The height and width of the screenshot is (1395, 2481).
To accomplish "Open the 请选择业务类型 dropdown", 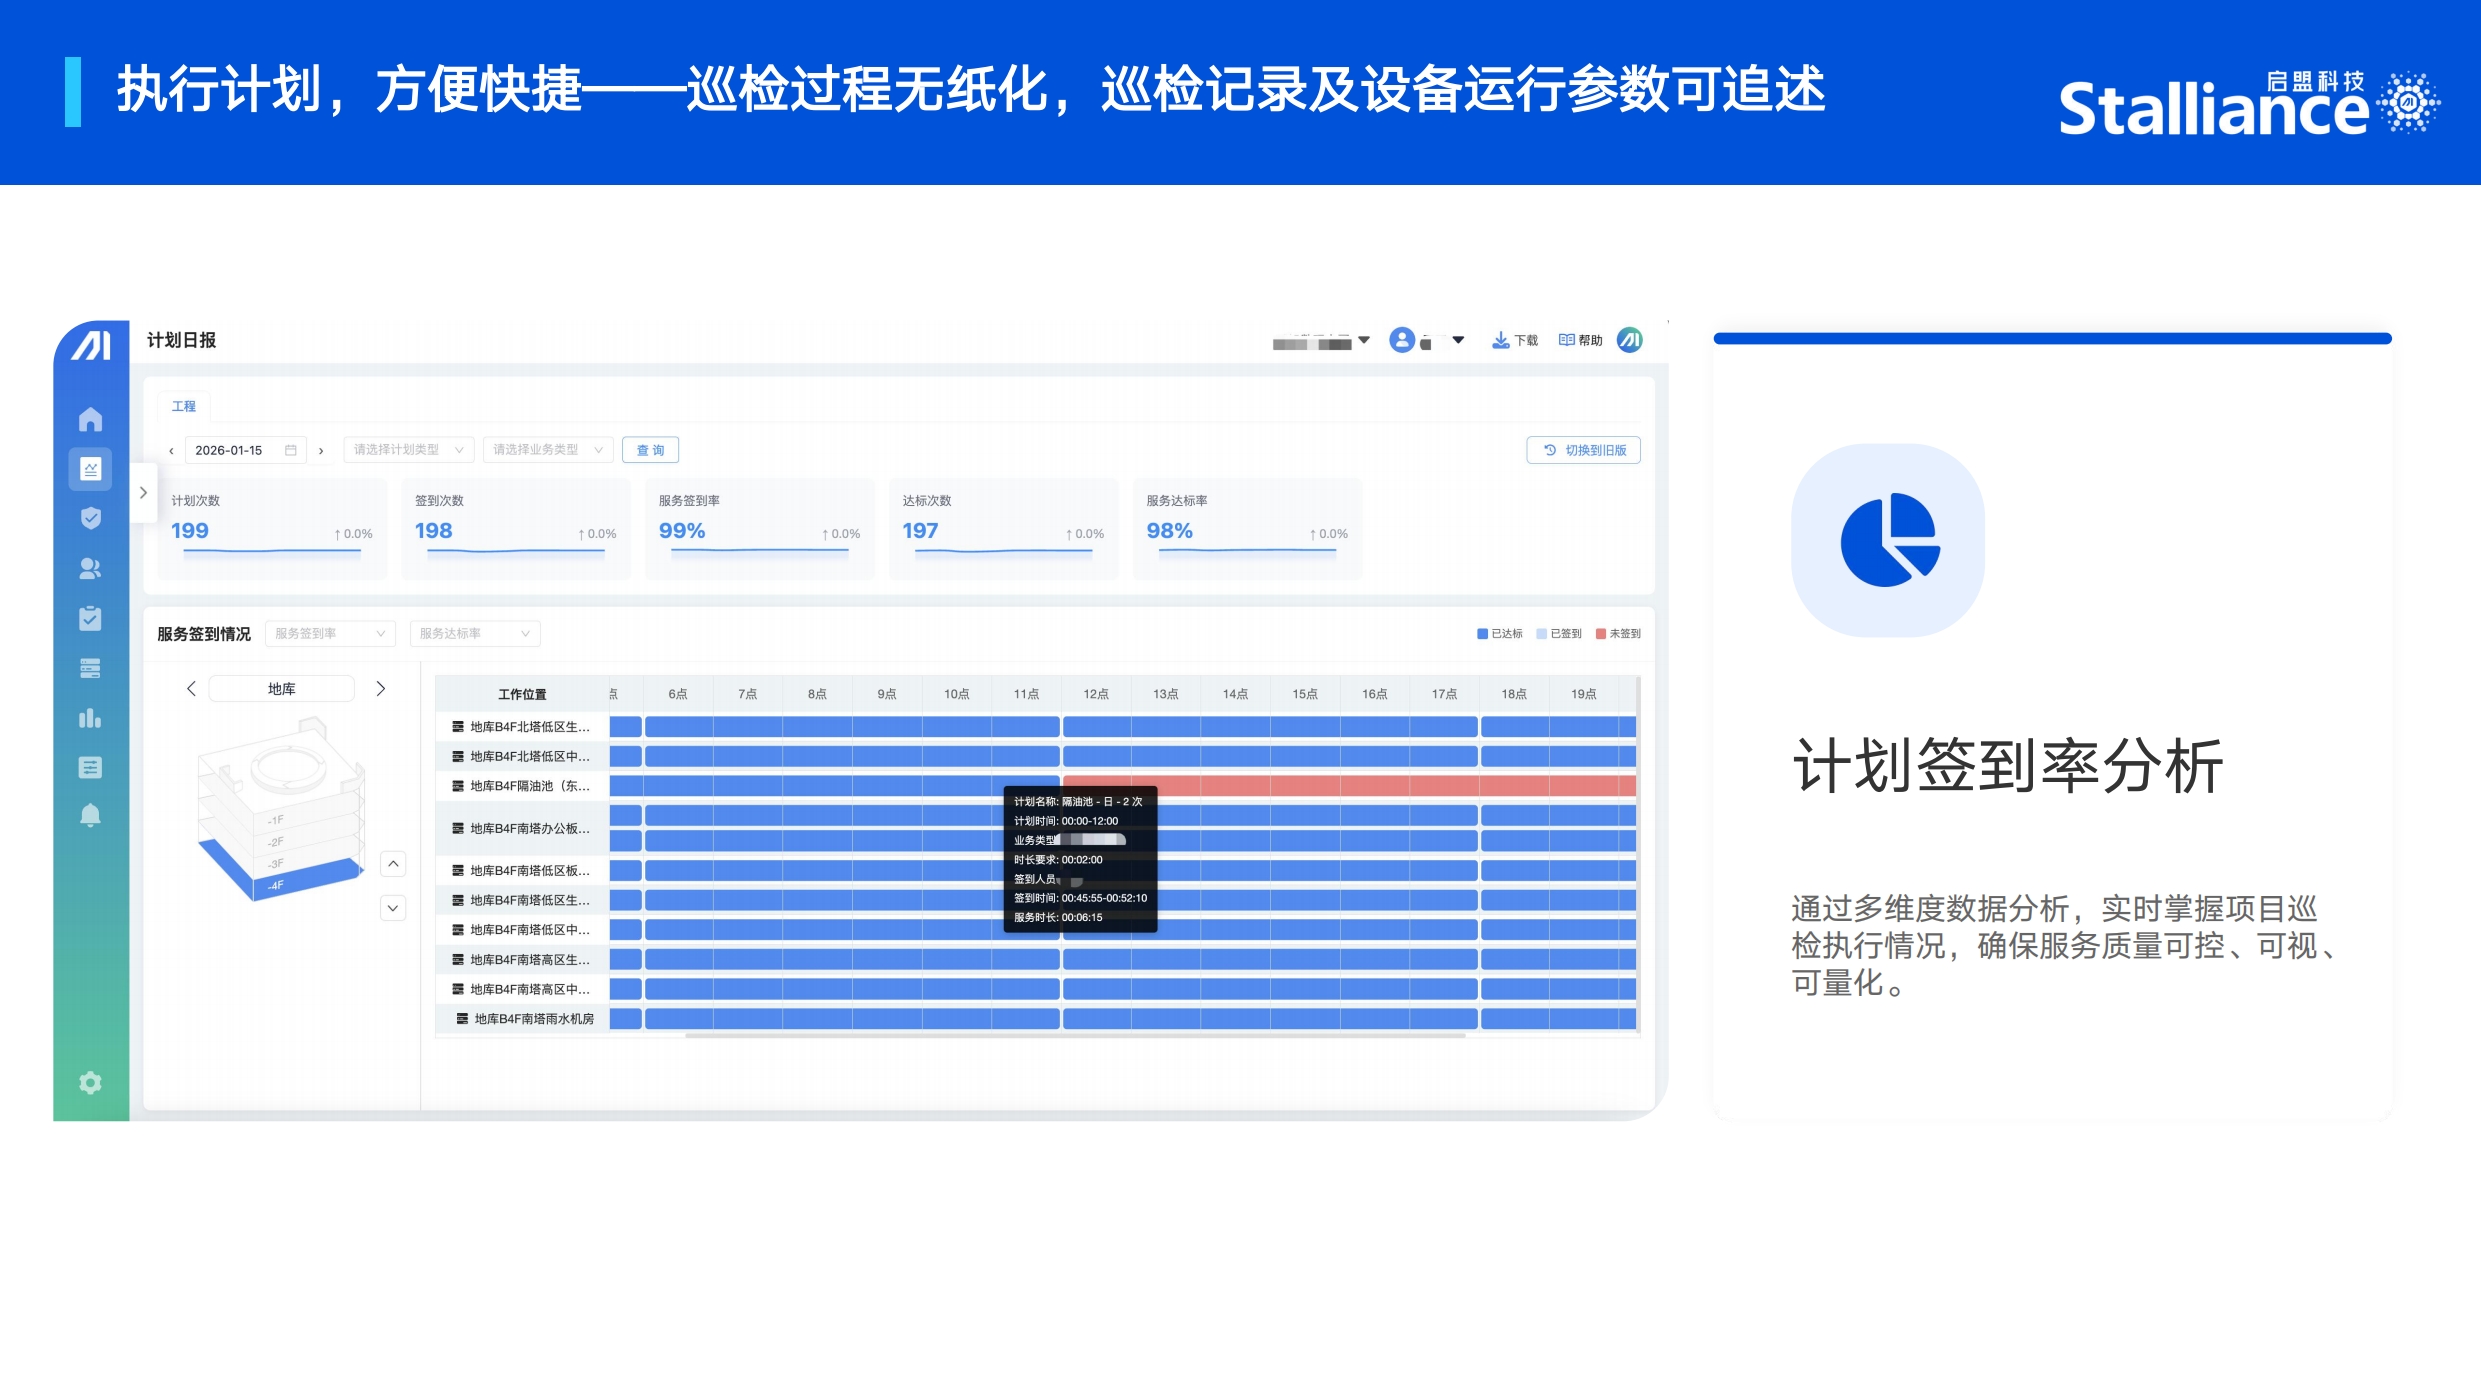I will point(547,450).
